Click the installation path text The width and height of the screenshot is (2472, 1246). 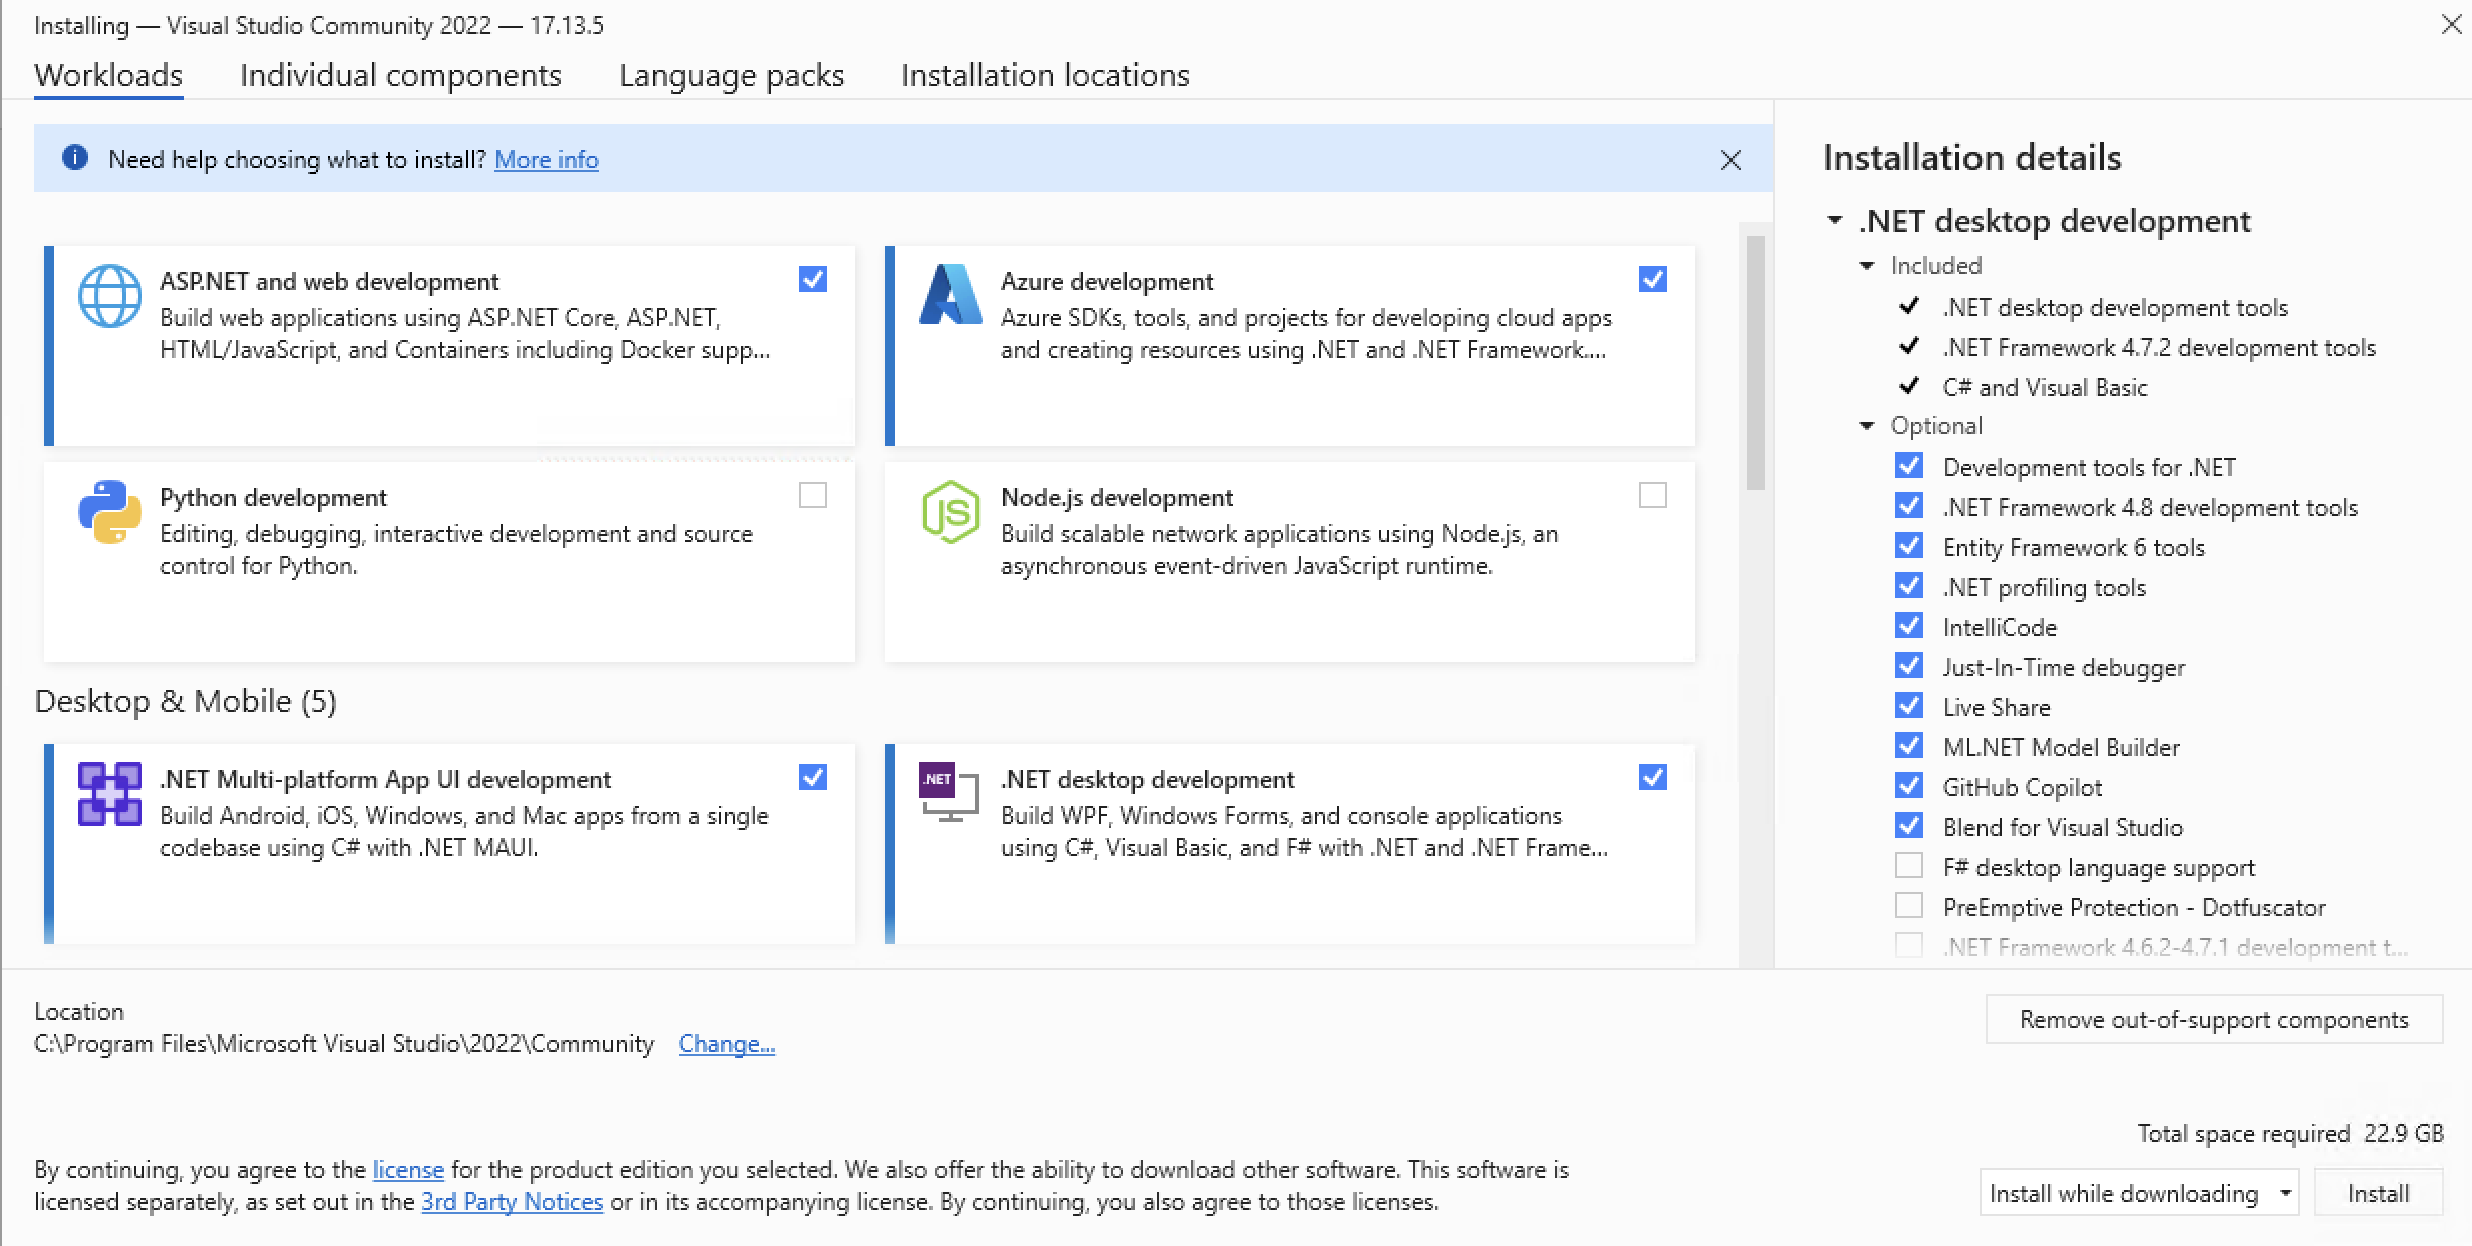[344, 1044]
